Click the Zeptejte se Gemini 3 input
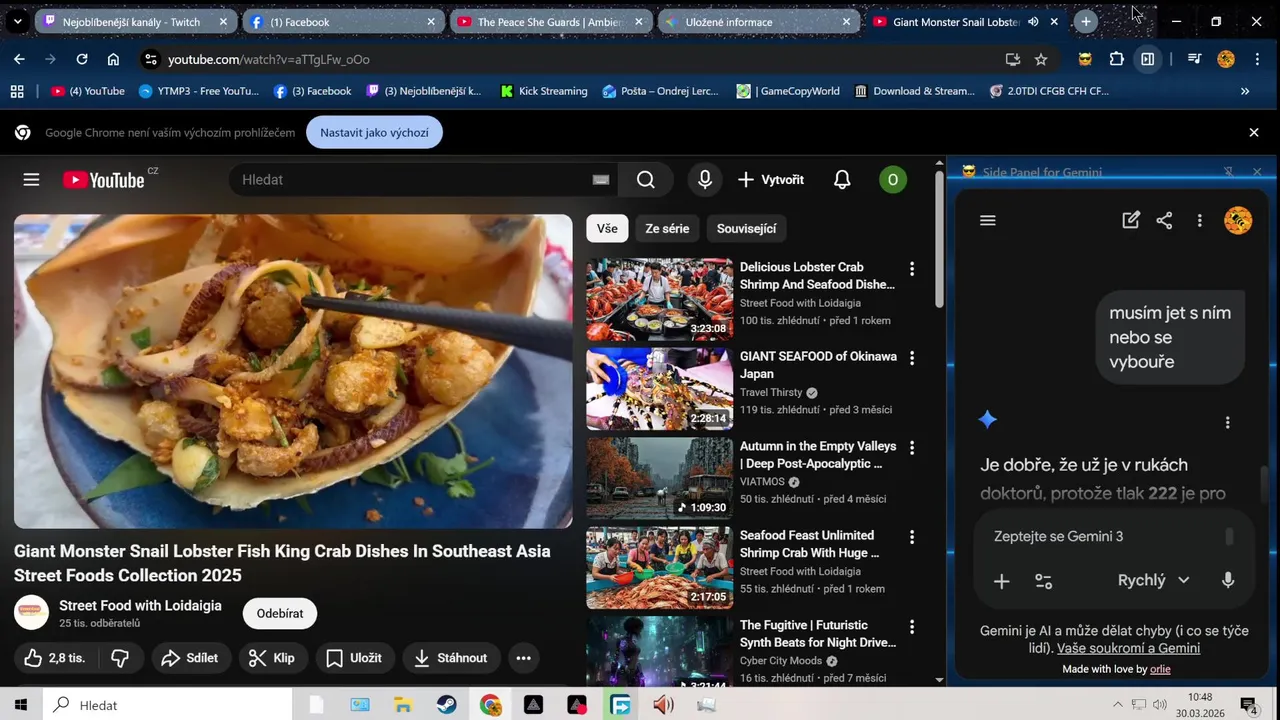This screenshot has height=720, width=1280. pos(1105,537)
